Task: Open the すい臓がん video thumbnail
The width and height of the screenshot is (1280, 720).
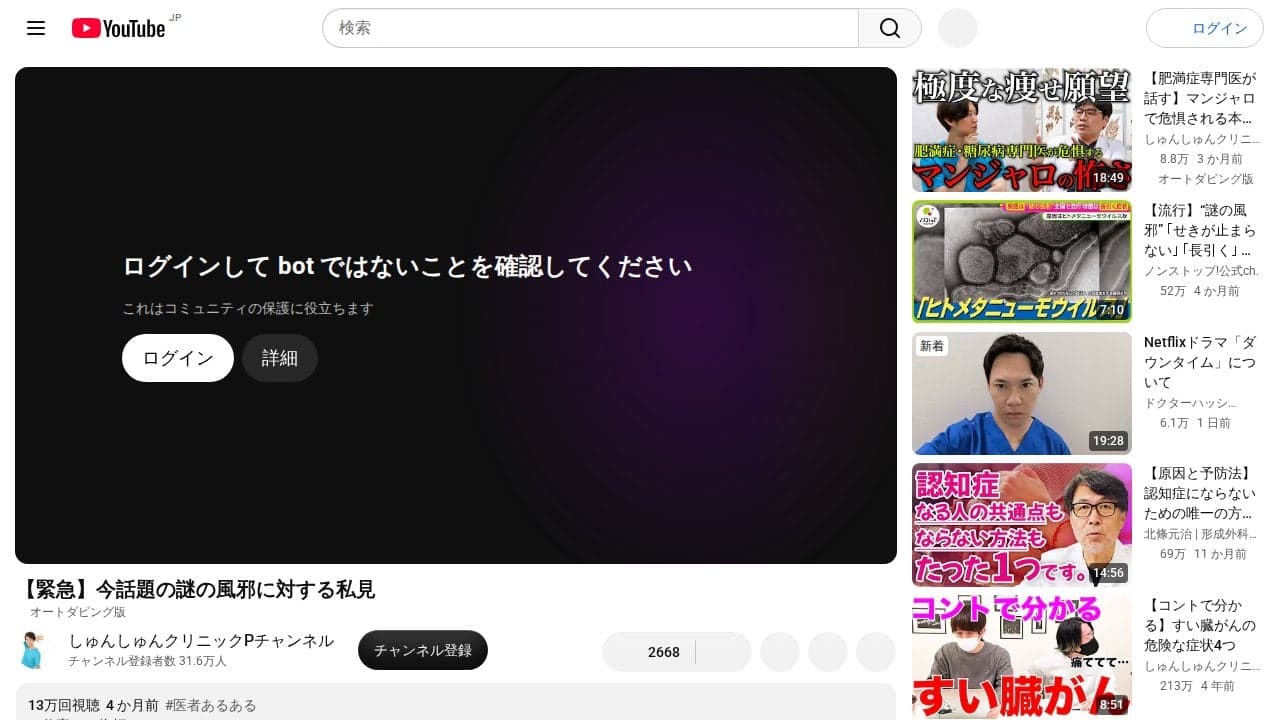Action: [1022, 656]
